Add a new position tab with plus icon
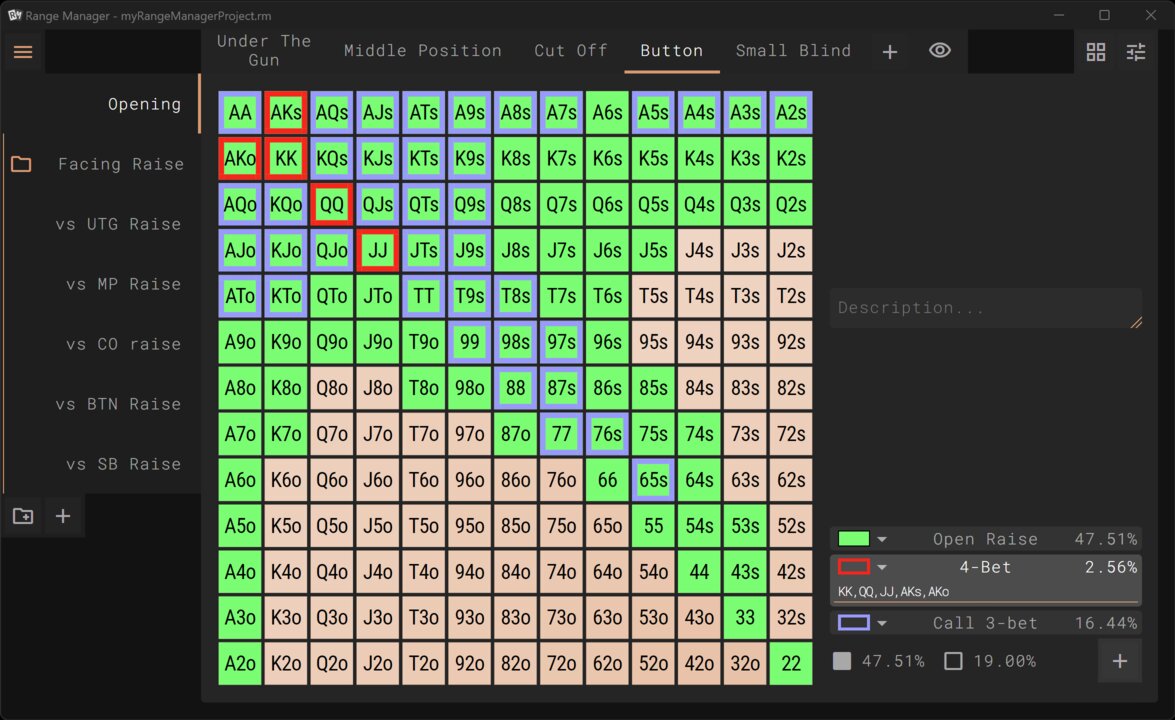The height and width of the screenshot is (720, 1175). 889,52
